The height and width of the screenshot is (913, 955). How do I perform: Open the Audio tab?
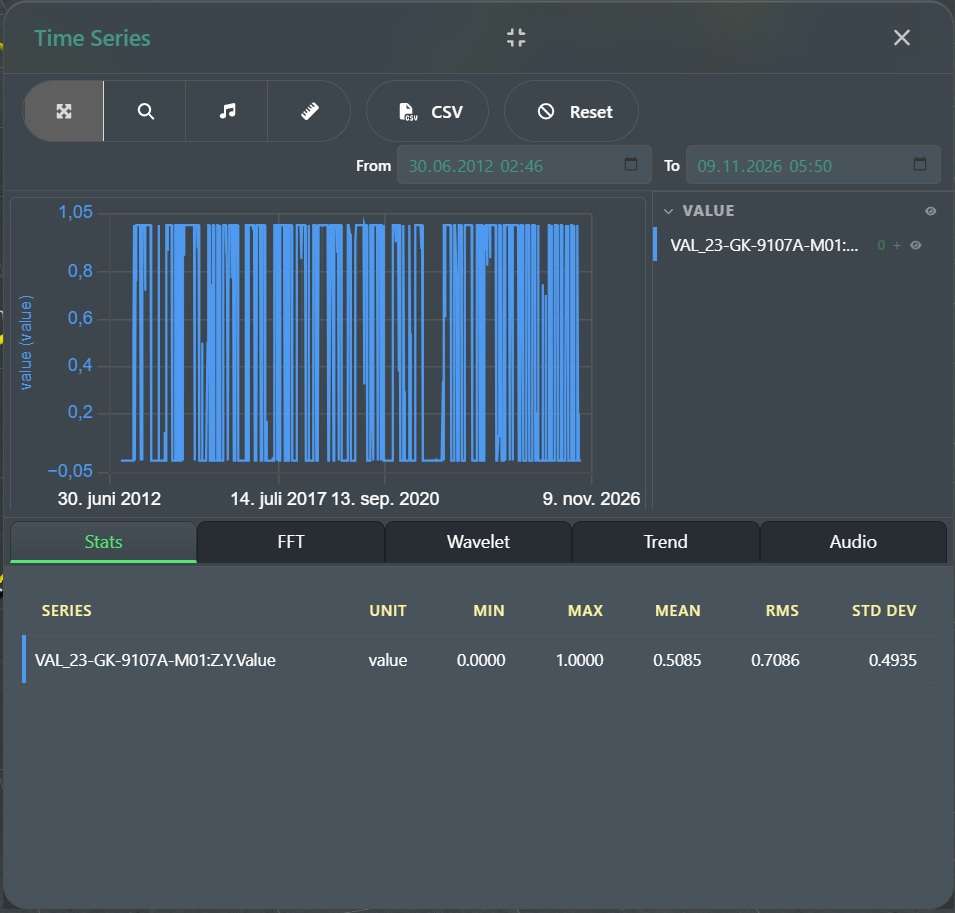click(853, 541)
